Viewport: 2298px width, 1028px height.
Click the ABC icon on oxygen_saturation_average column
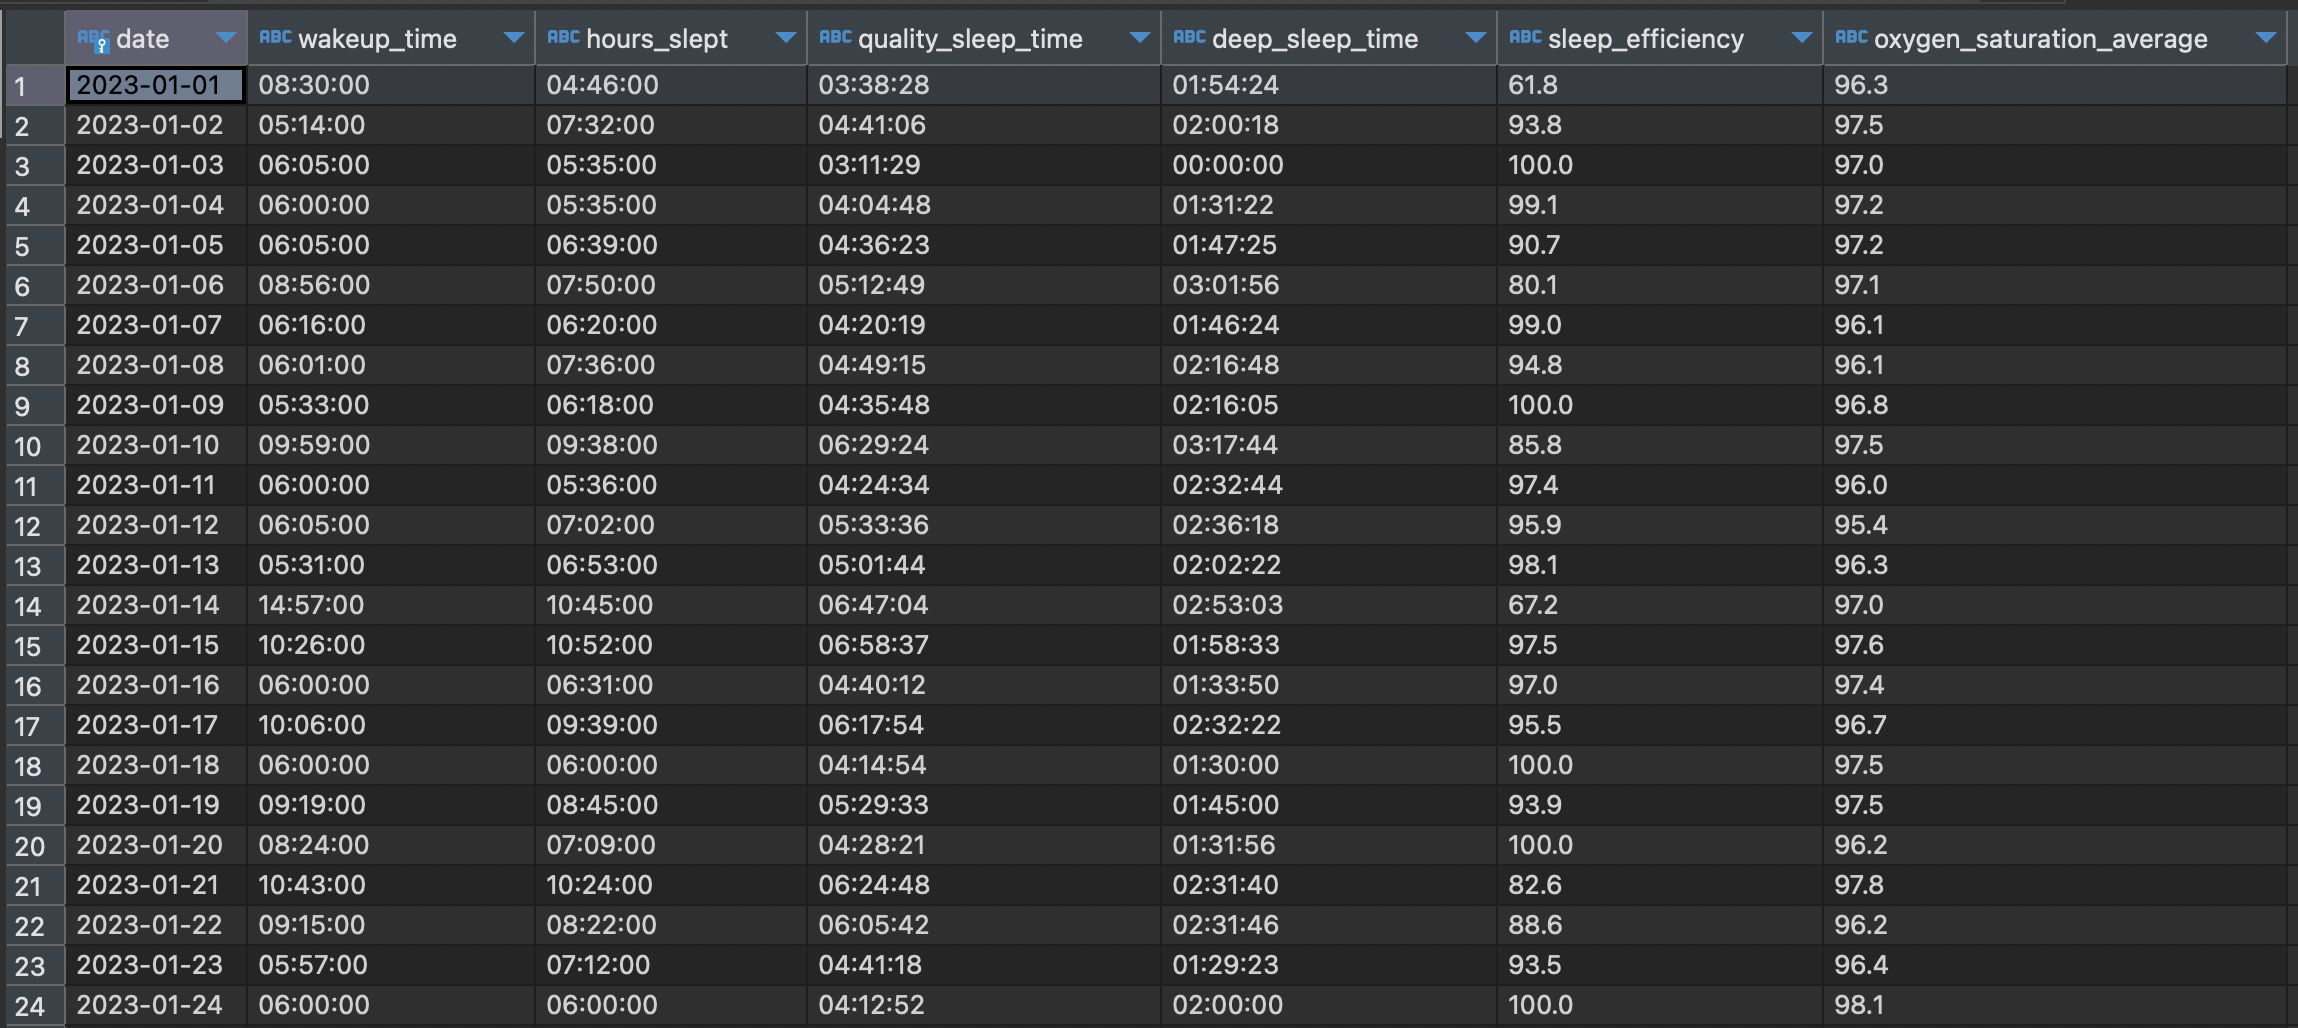(1852, 38)
